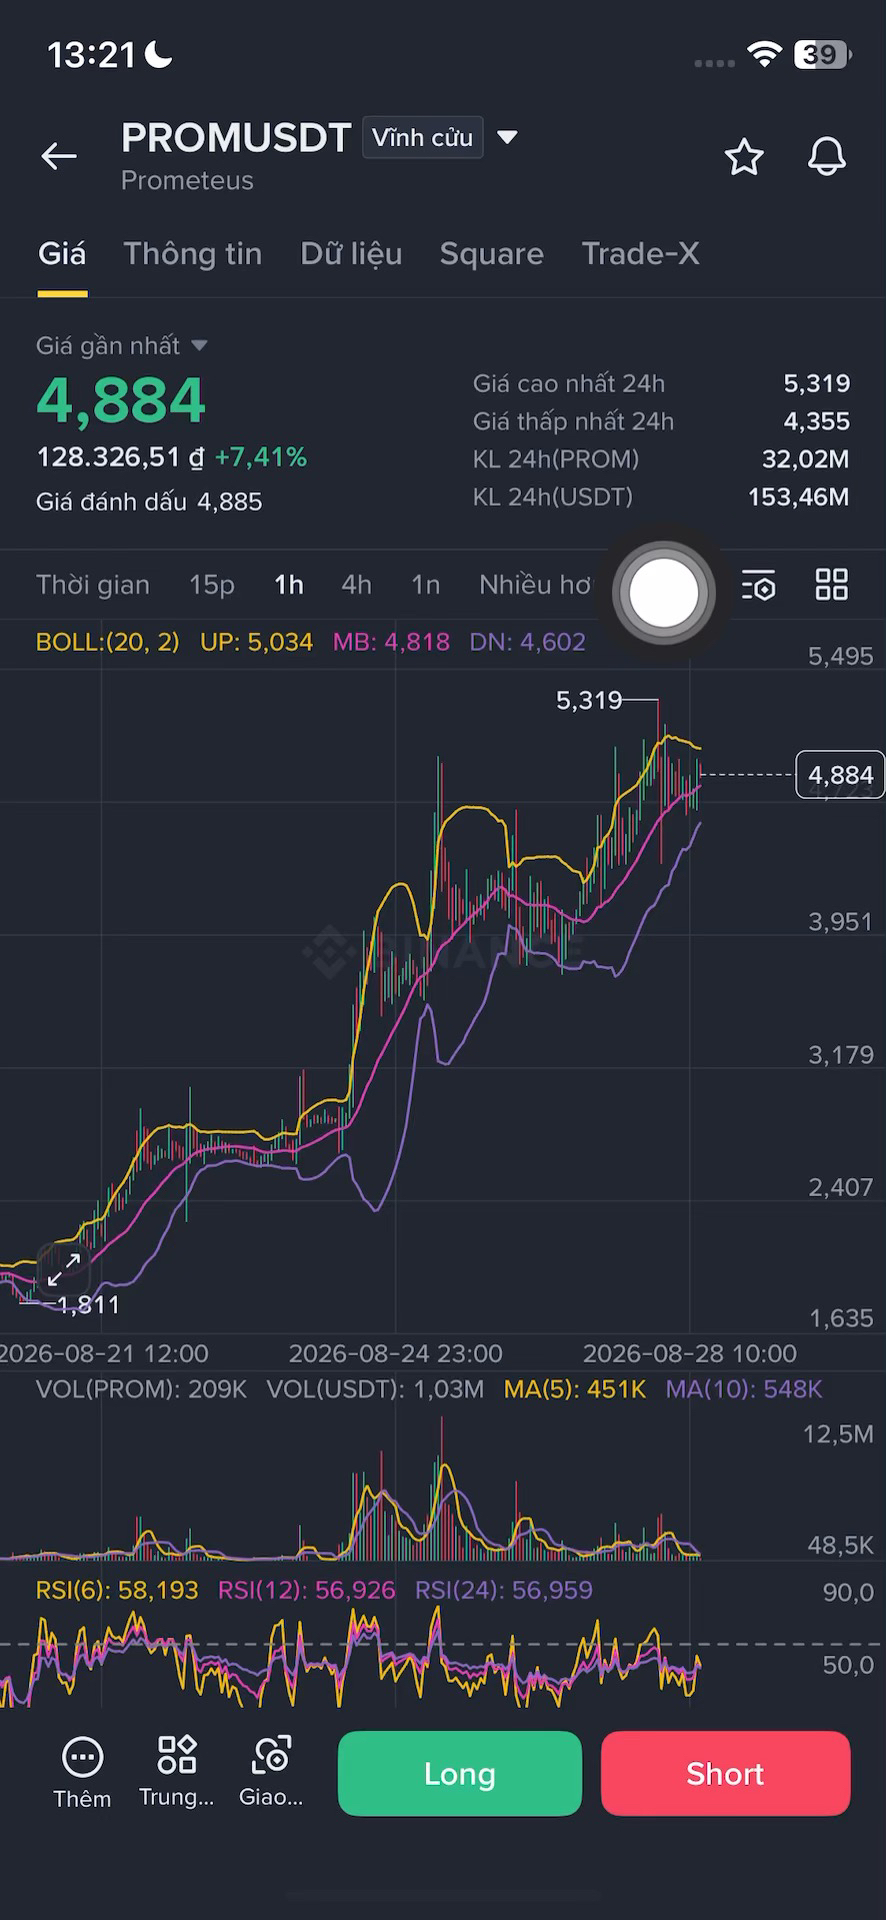Screen dimensions: 886x1920
Task: Add PROMUSDT to favorites with star icon
Action: [x=744, y=157]
